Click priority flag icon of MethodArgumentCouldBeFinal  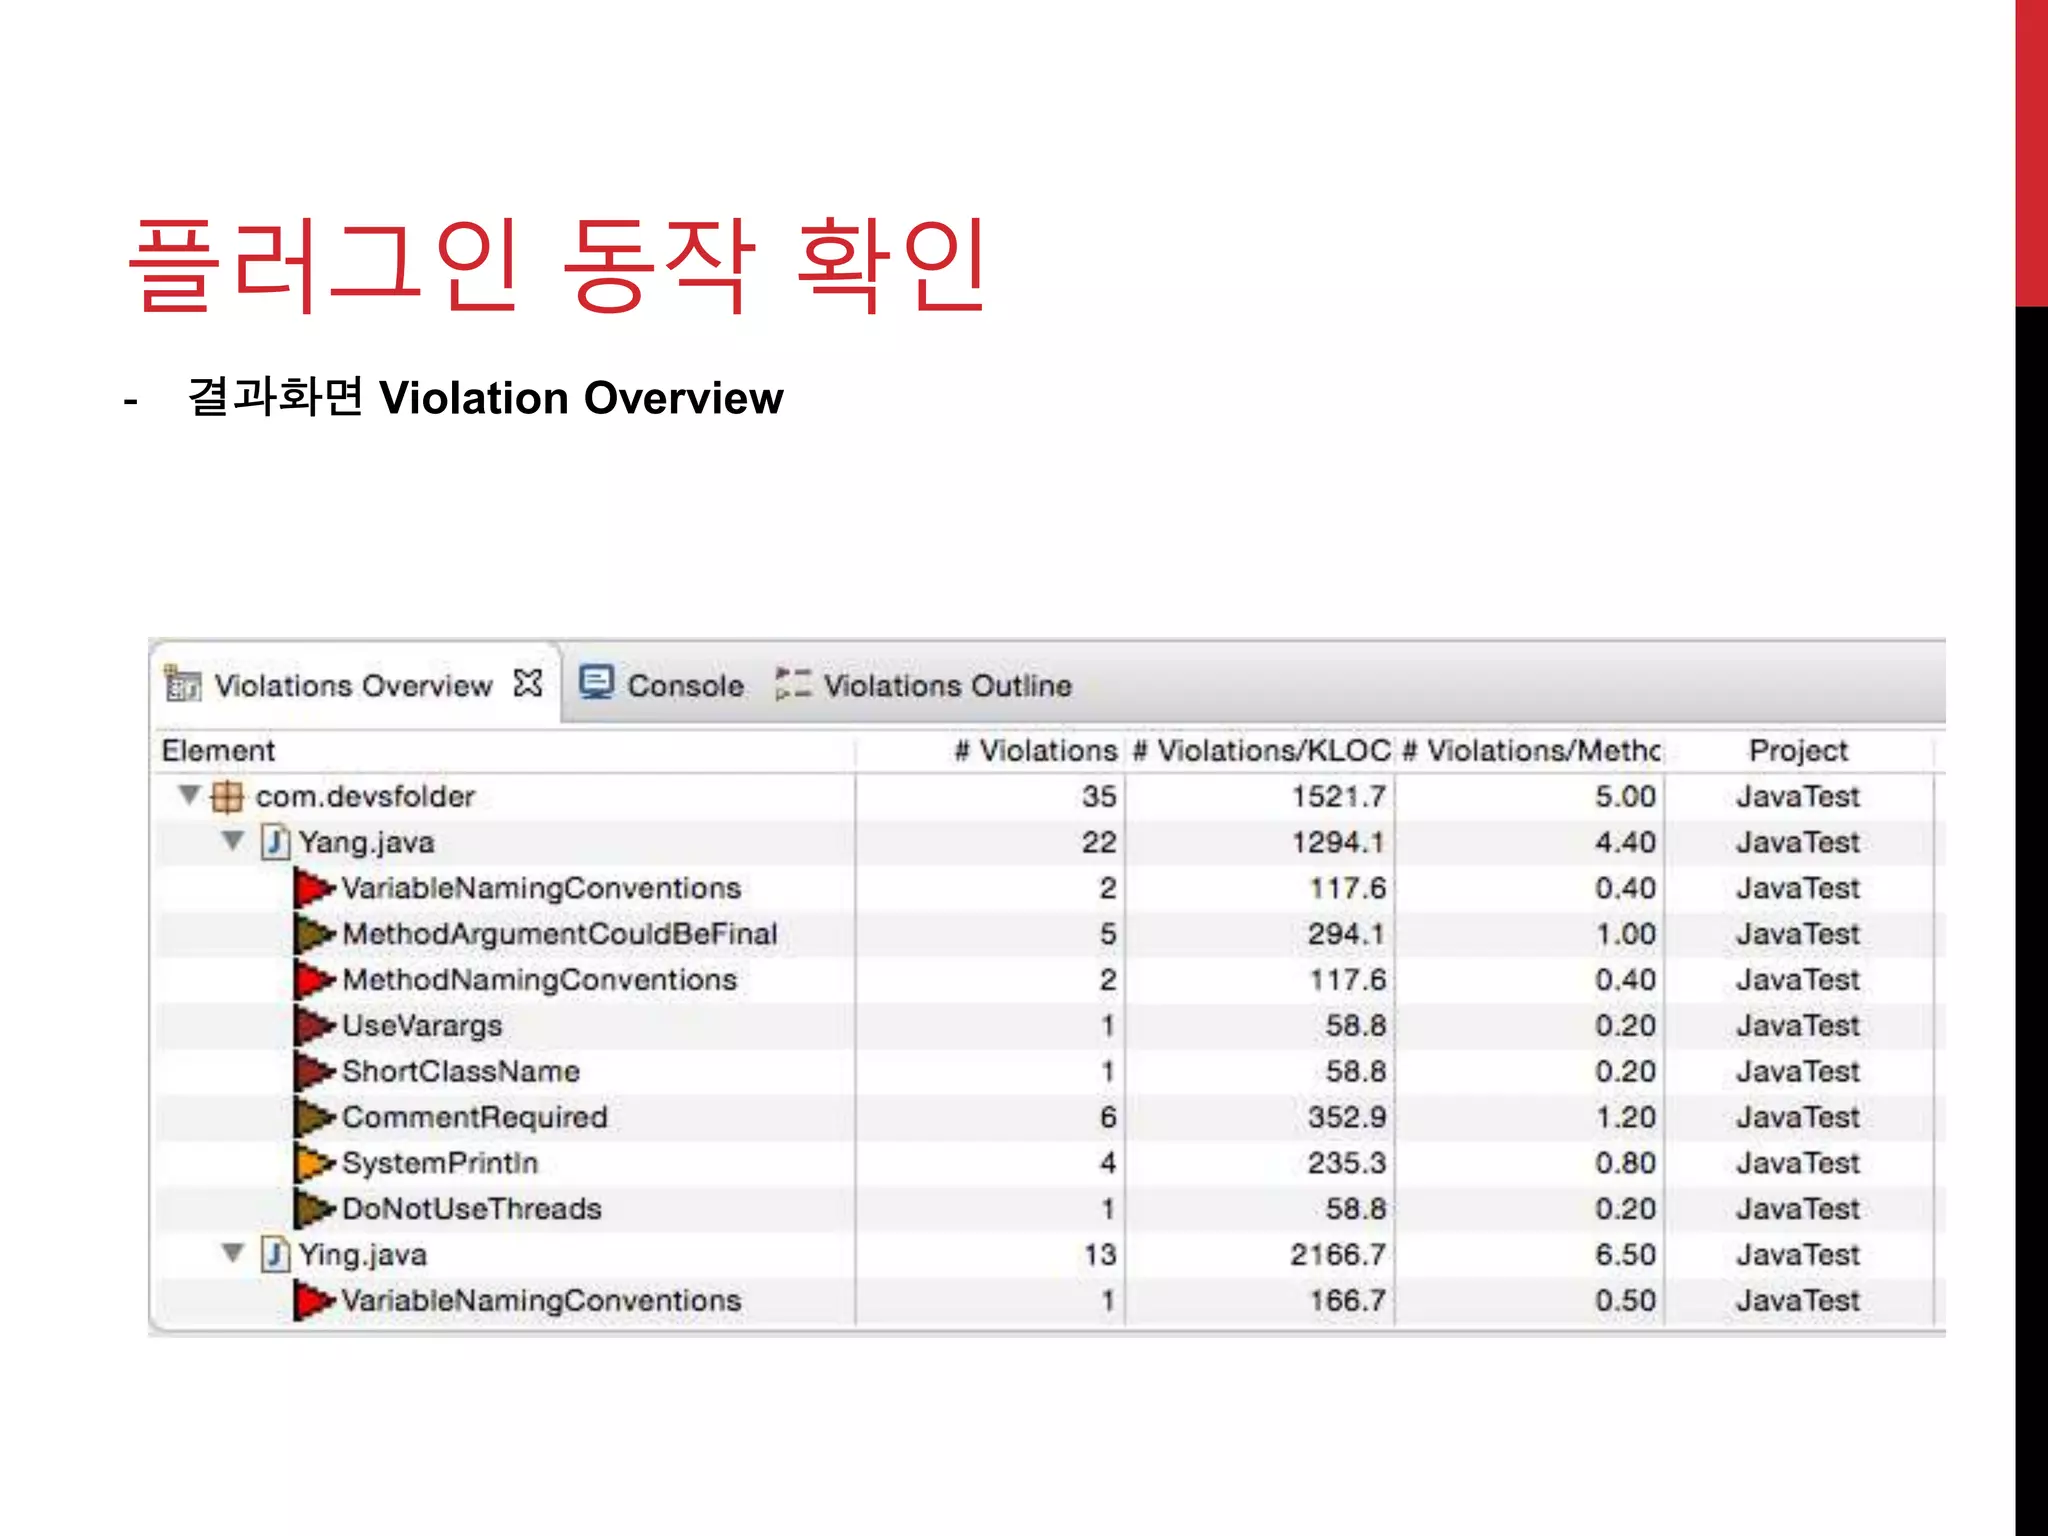pos(313,934)
